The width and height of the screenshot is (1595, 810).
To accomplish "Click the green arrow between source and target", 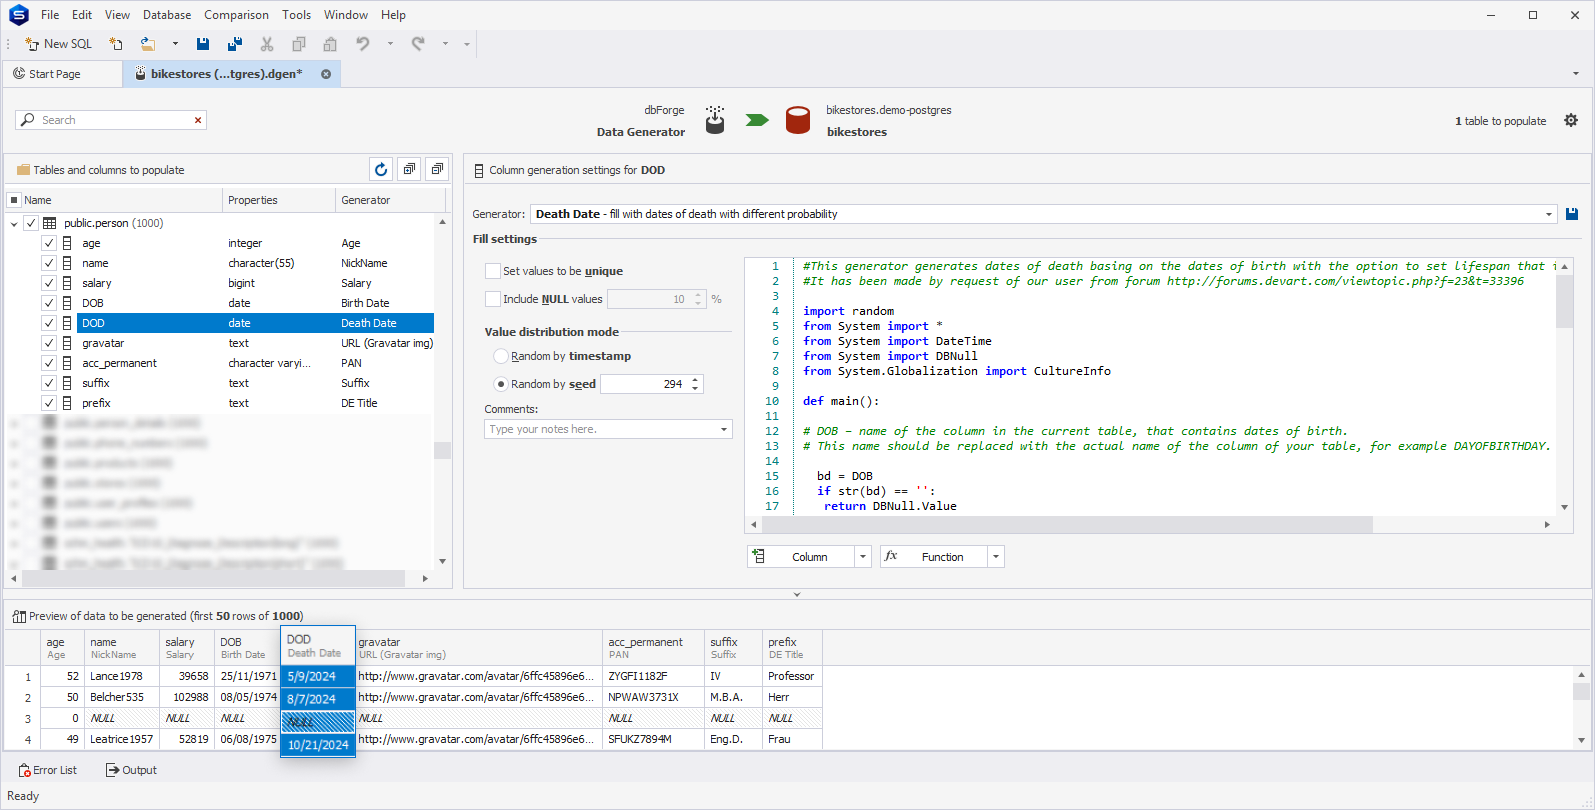I will pos(757,120).
